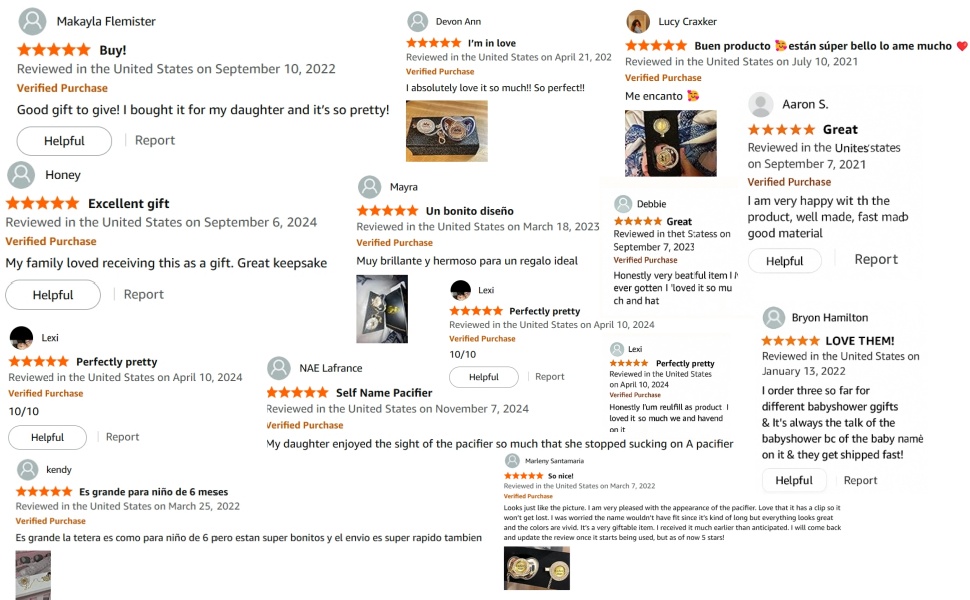This screenshot has width=970, height=600.
Task: Report the "Excellent gift" review by Honey
Action: [x=143, y=294]
